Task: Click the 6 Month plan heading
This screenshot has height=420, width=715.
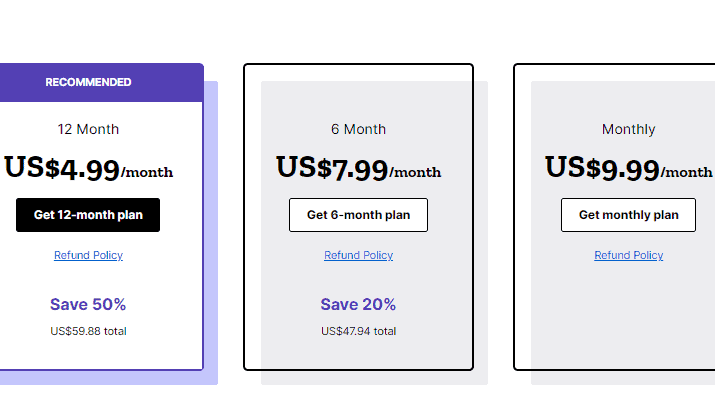Action: click(358, 129)
